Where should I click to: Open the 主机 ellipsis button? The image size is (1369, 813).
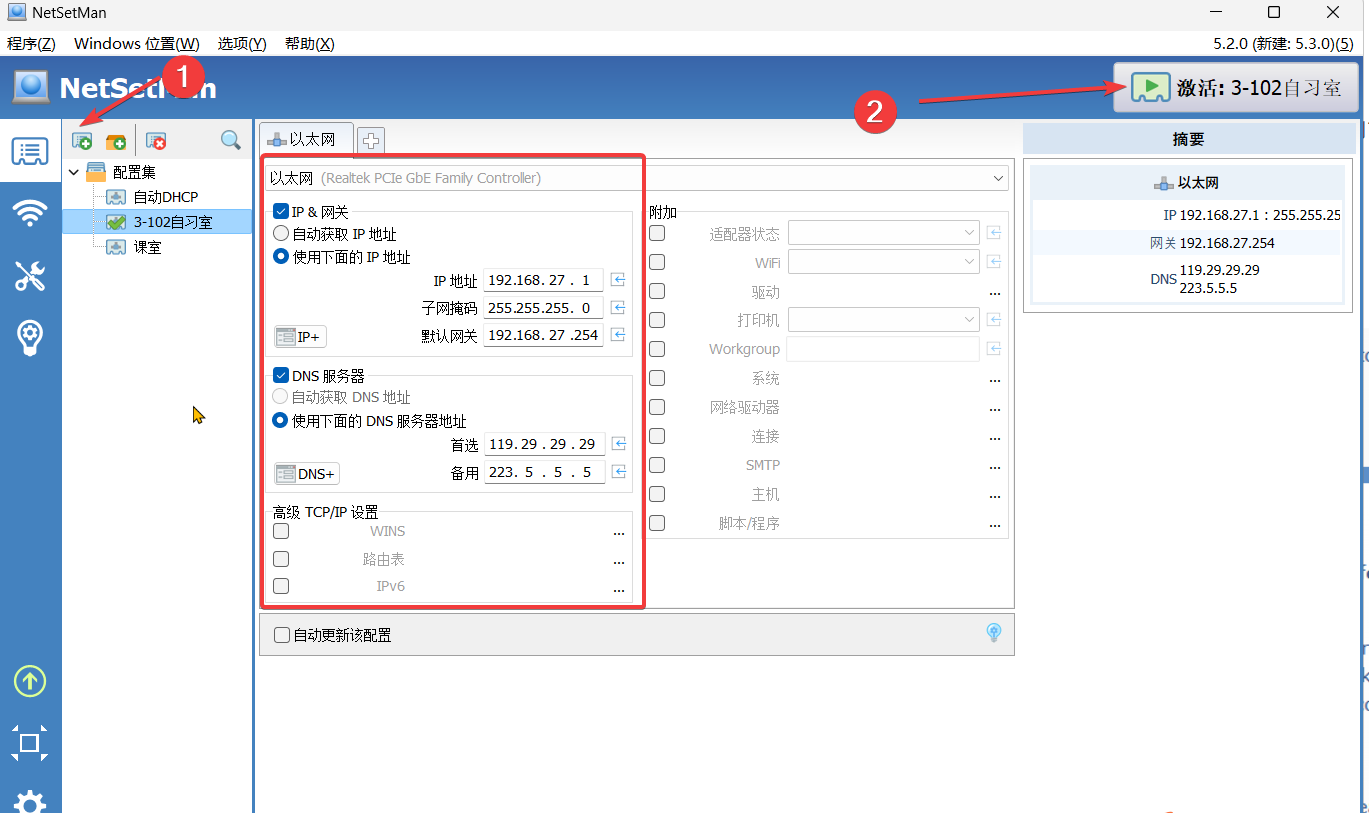tap(994, 496)
